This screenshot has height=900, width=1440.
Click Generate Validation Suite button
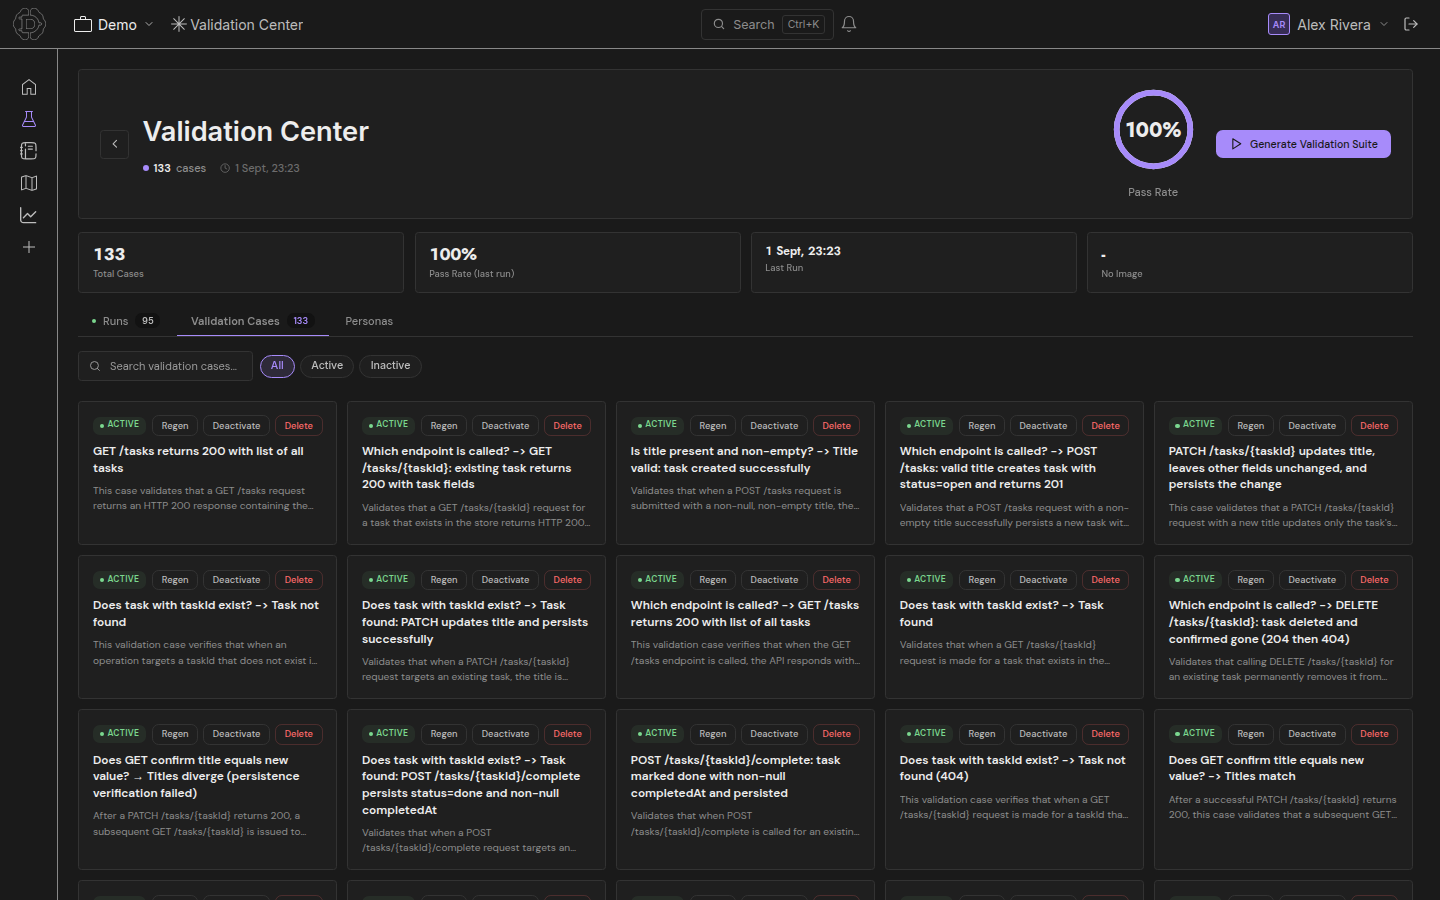click(1303, 144)
